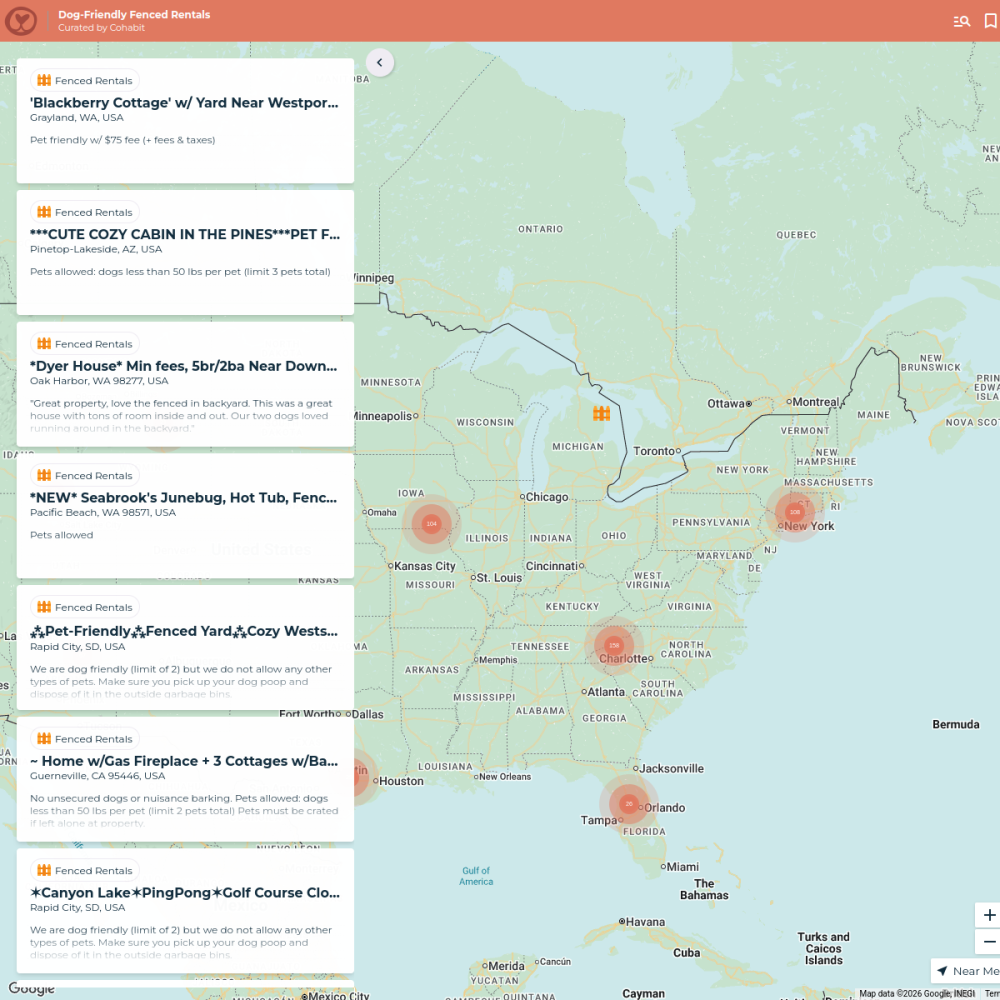Click the Cohabit heart logo

21,21
